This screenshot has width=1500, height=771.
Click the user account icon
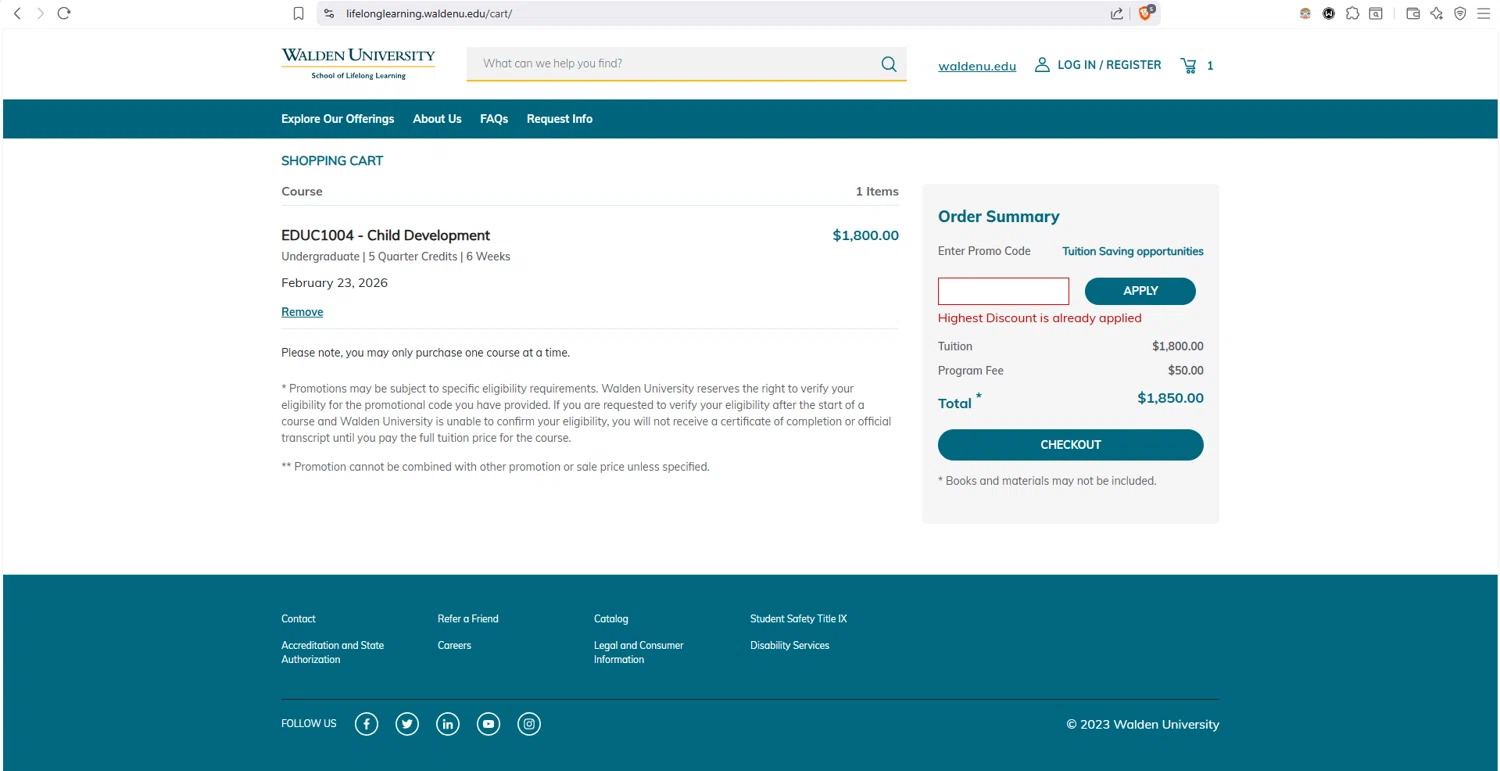(1042, 64)
